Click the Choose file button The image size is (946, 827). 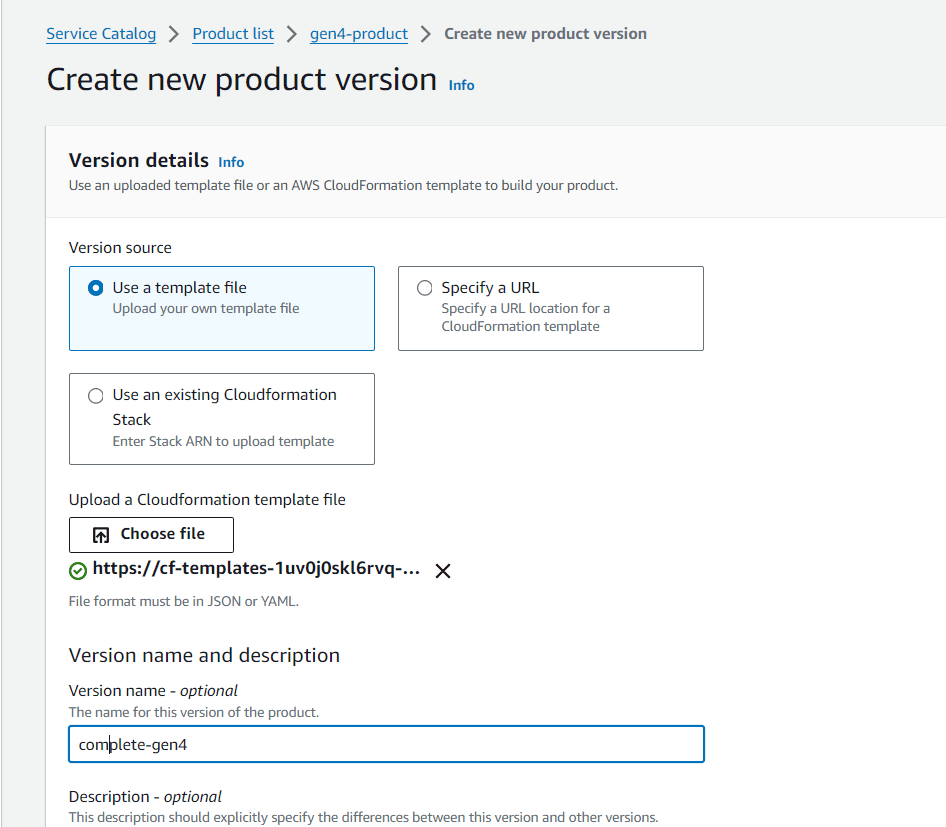(x=151, y=534)
